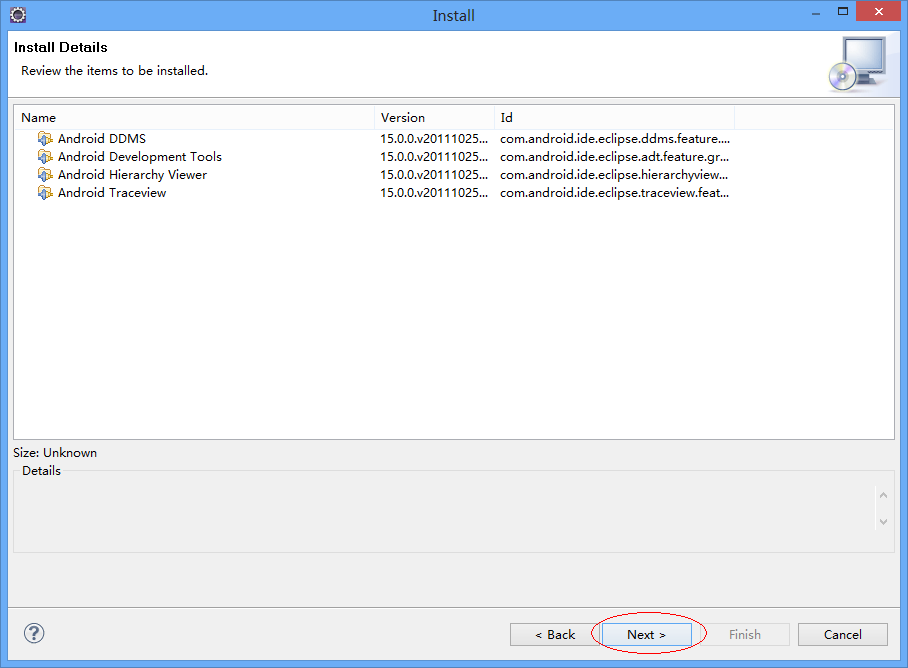Click the com.android.ide.eclipse.ddms.feature id cell
The image size is (908, 668).
[614, 139]
